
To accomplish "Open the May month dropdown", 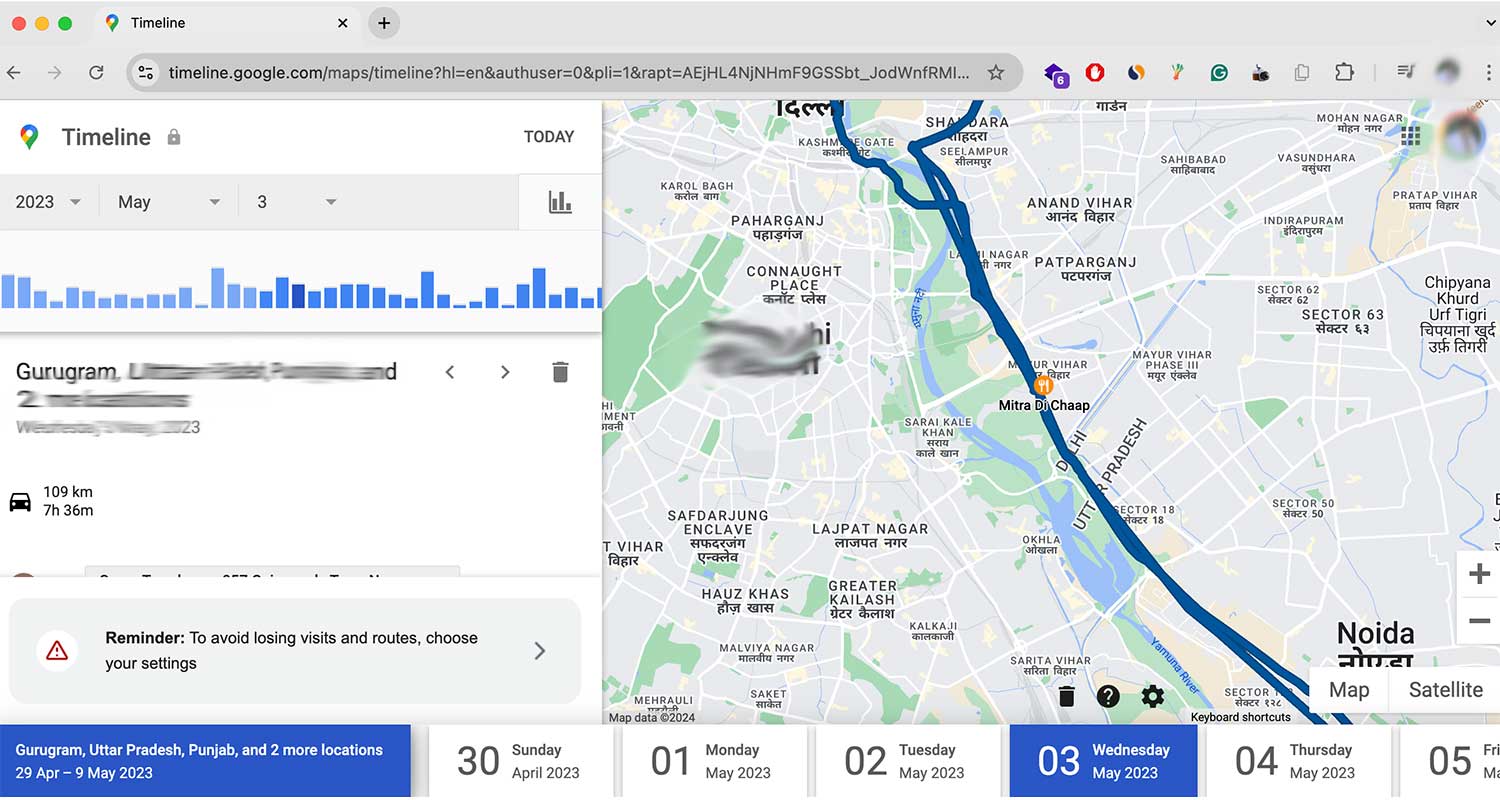I will (168, 201).
